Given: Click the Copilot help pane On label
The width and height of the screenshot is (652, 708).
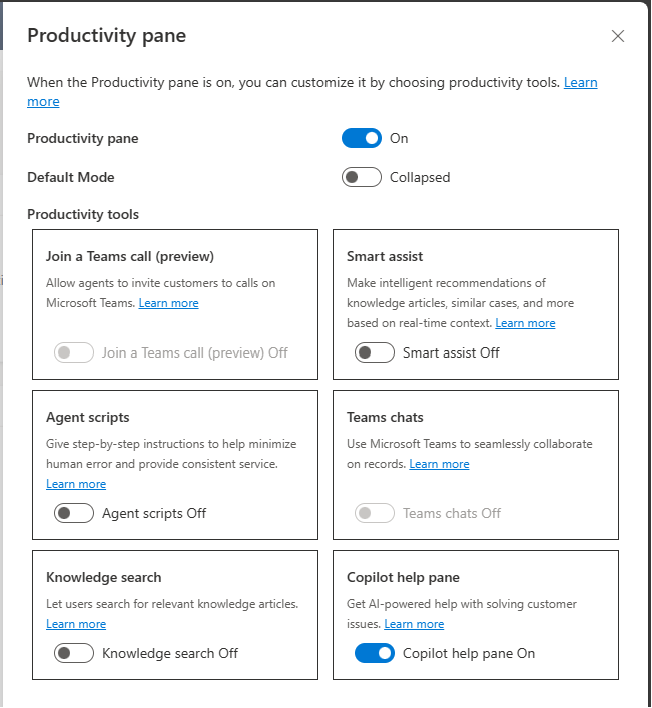Looking at the screenshot, I should (469, 653).
